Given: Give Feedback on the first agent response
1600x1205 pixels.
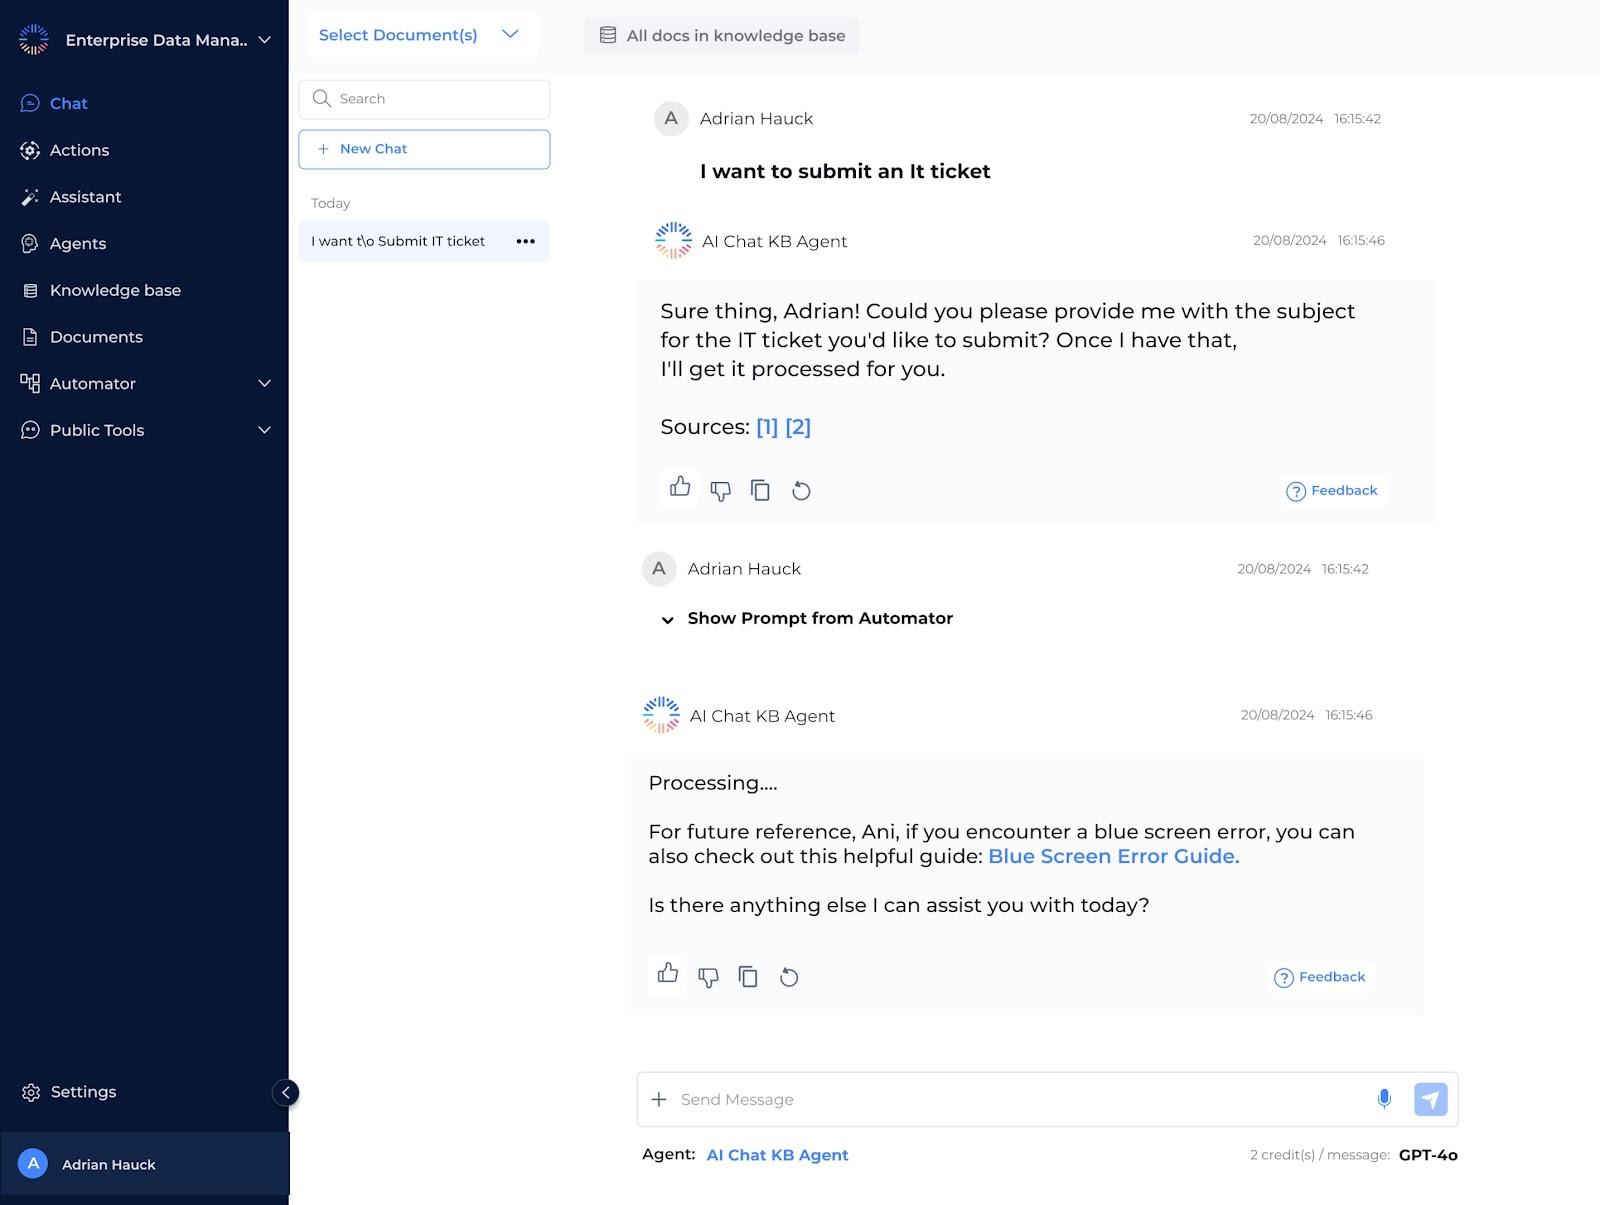Looking at the screenshot, I should (x=1332, y=491).
